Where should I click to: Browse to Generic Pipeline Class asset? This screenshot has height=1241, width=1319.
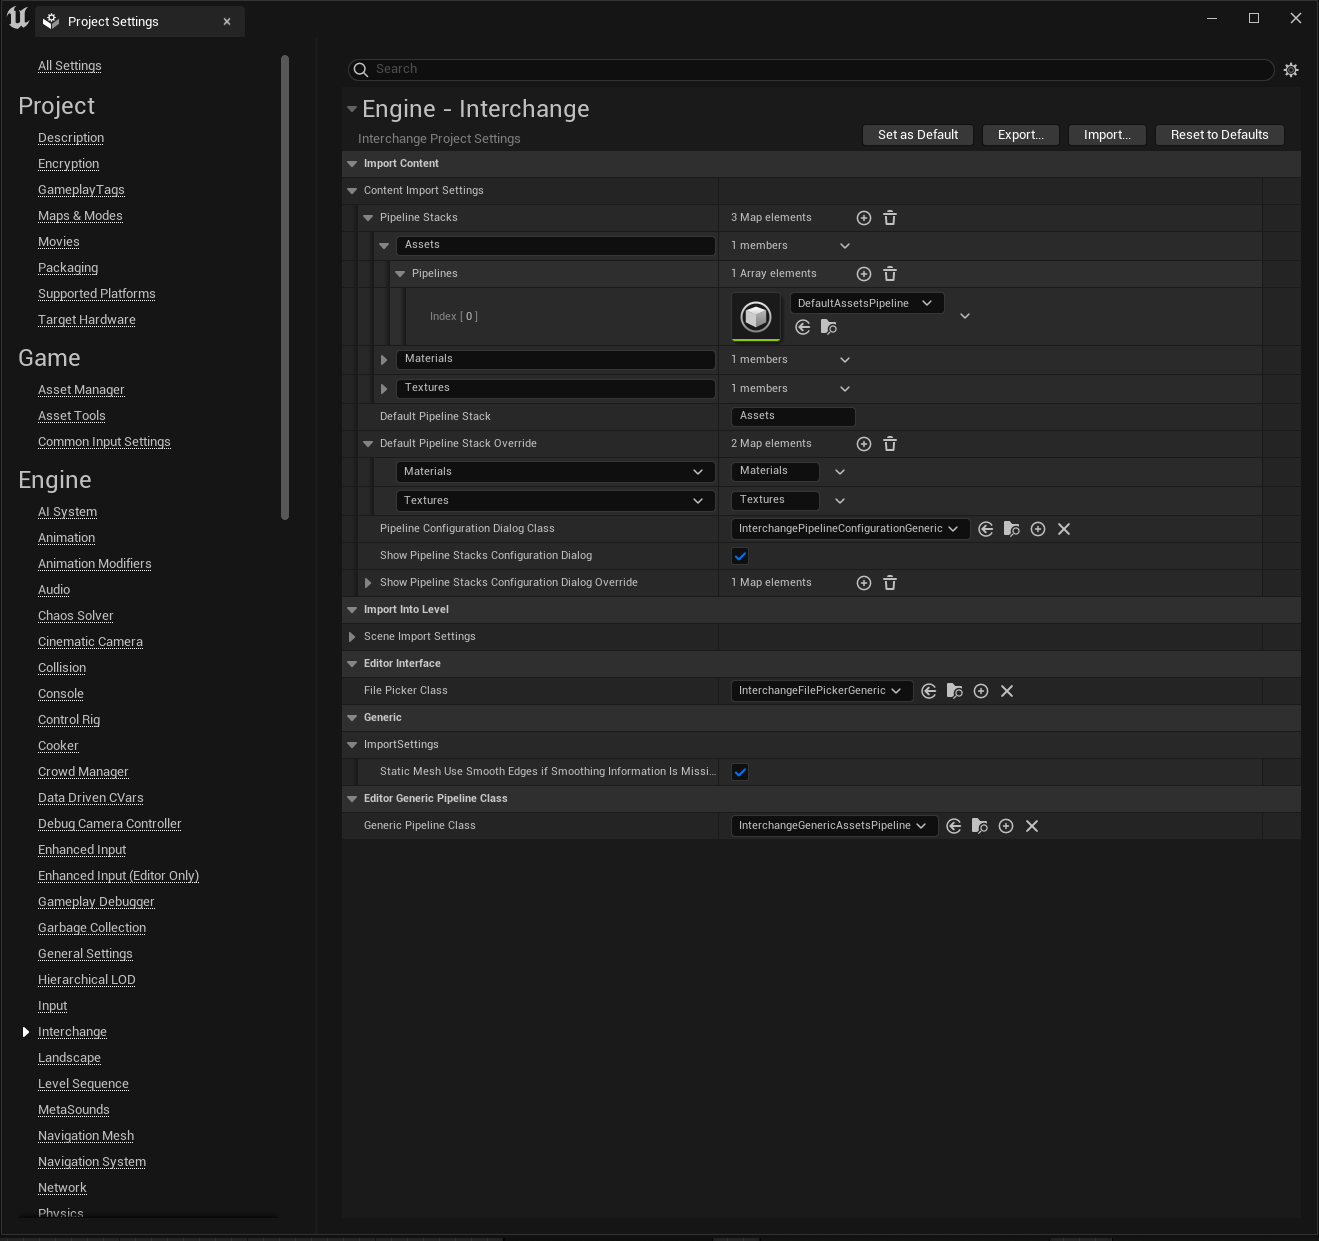[x=980, y=826]
